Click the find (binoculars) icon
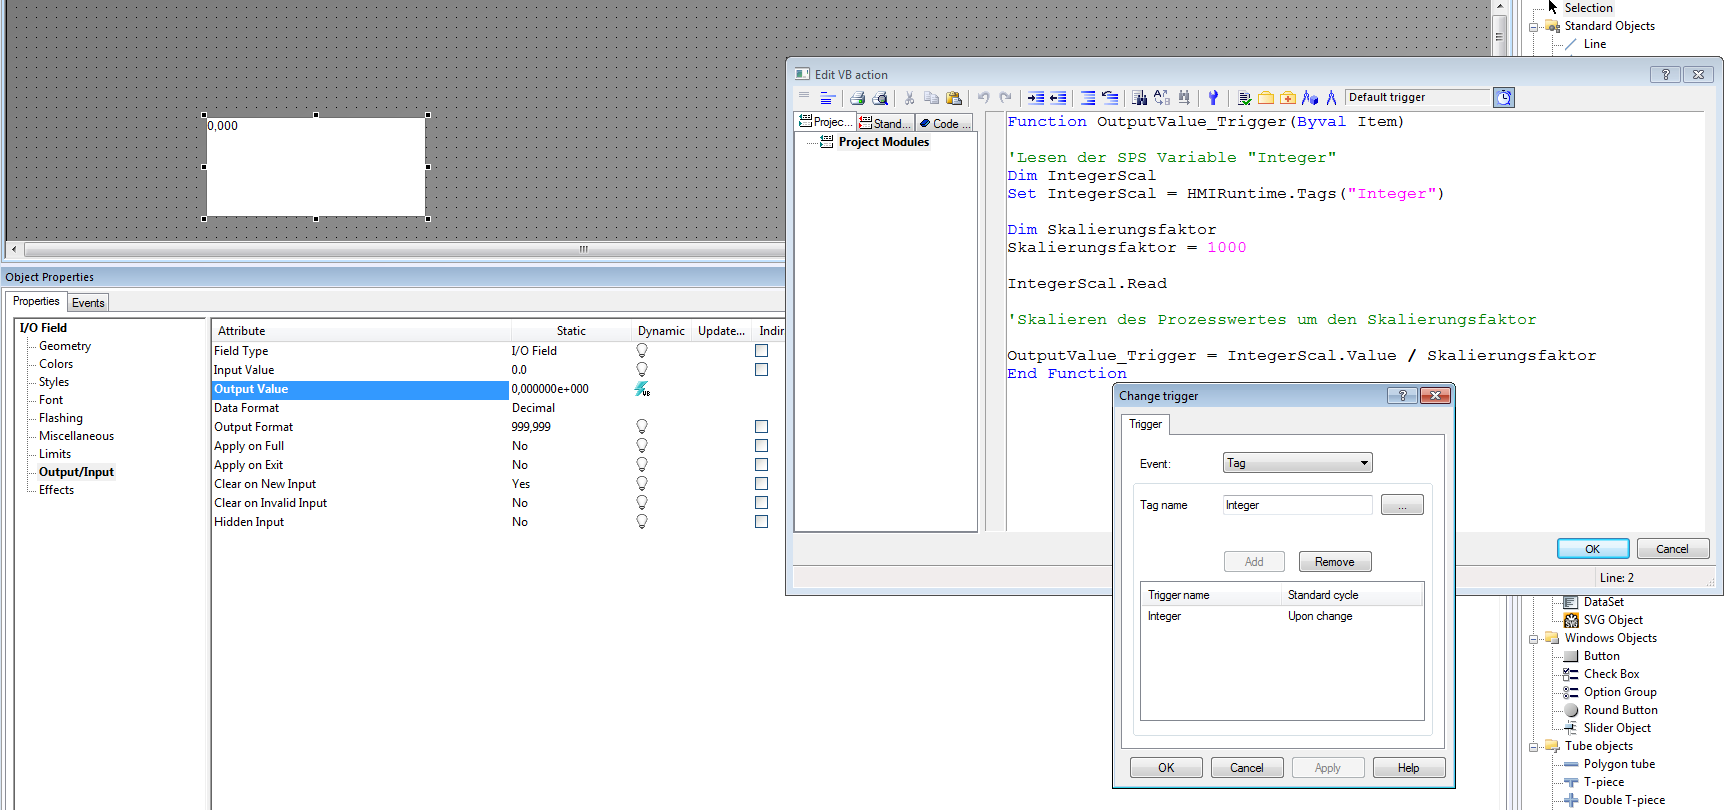The width and height of the screenshot is (1733, 810). pos(1139,98)
